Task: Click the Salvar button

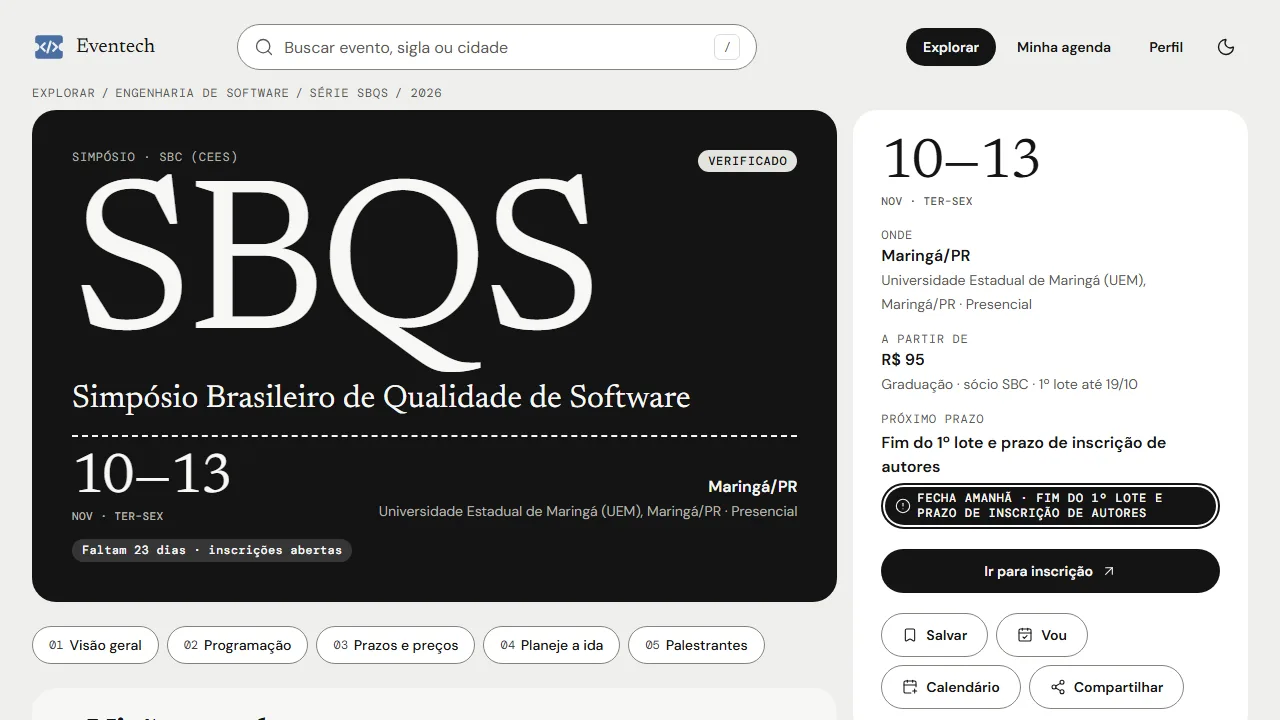Action: tap(934, 635)
